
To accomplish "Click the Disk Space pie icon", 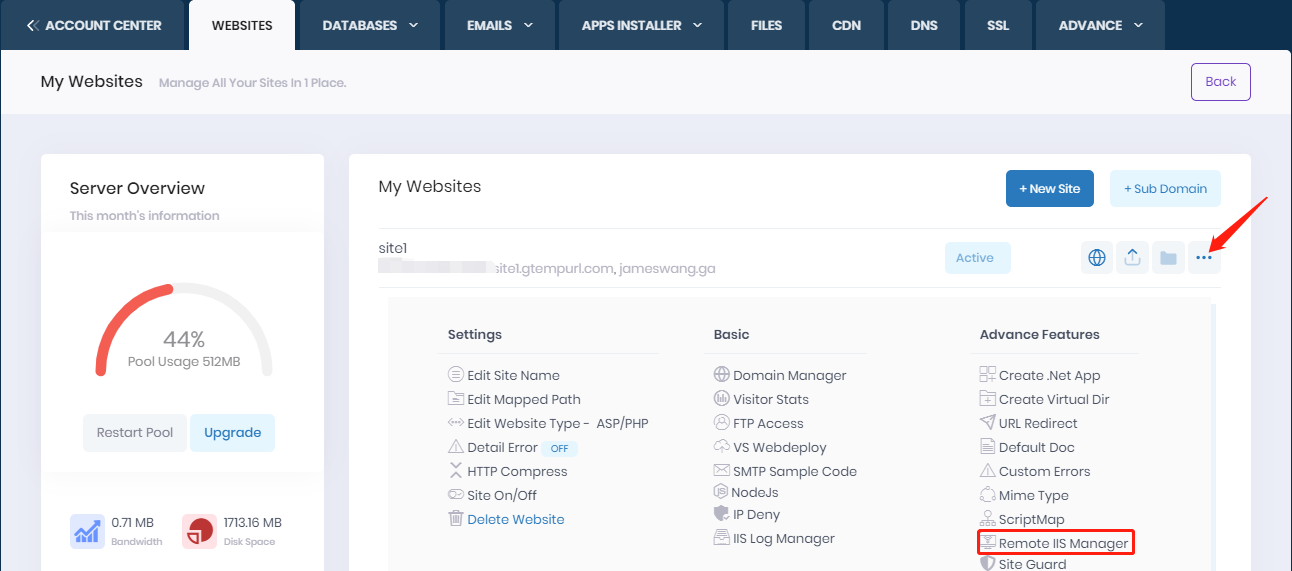I will (x=199, y=531).
